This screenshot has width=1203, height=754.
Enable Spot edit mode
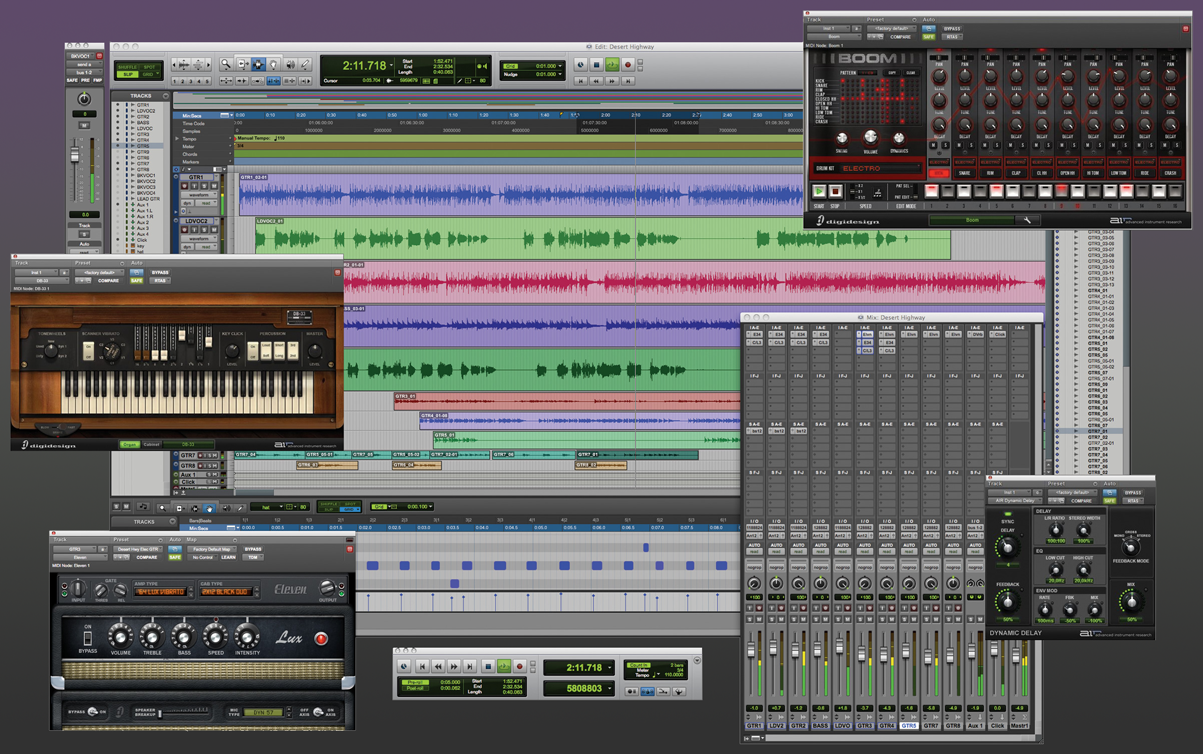149,67
